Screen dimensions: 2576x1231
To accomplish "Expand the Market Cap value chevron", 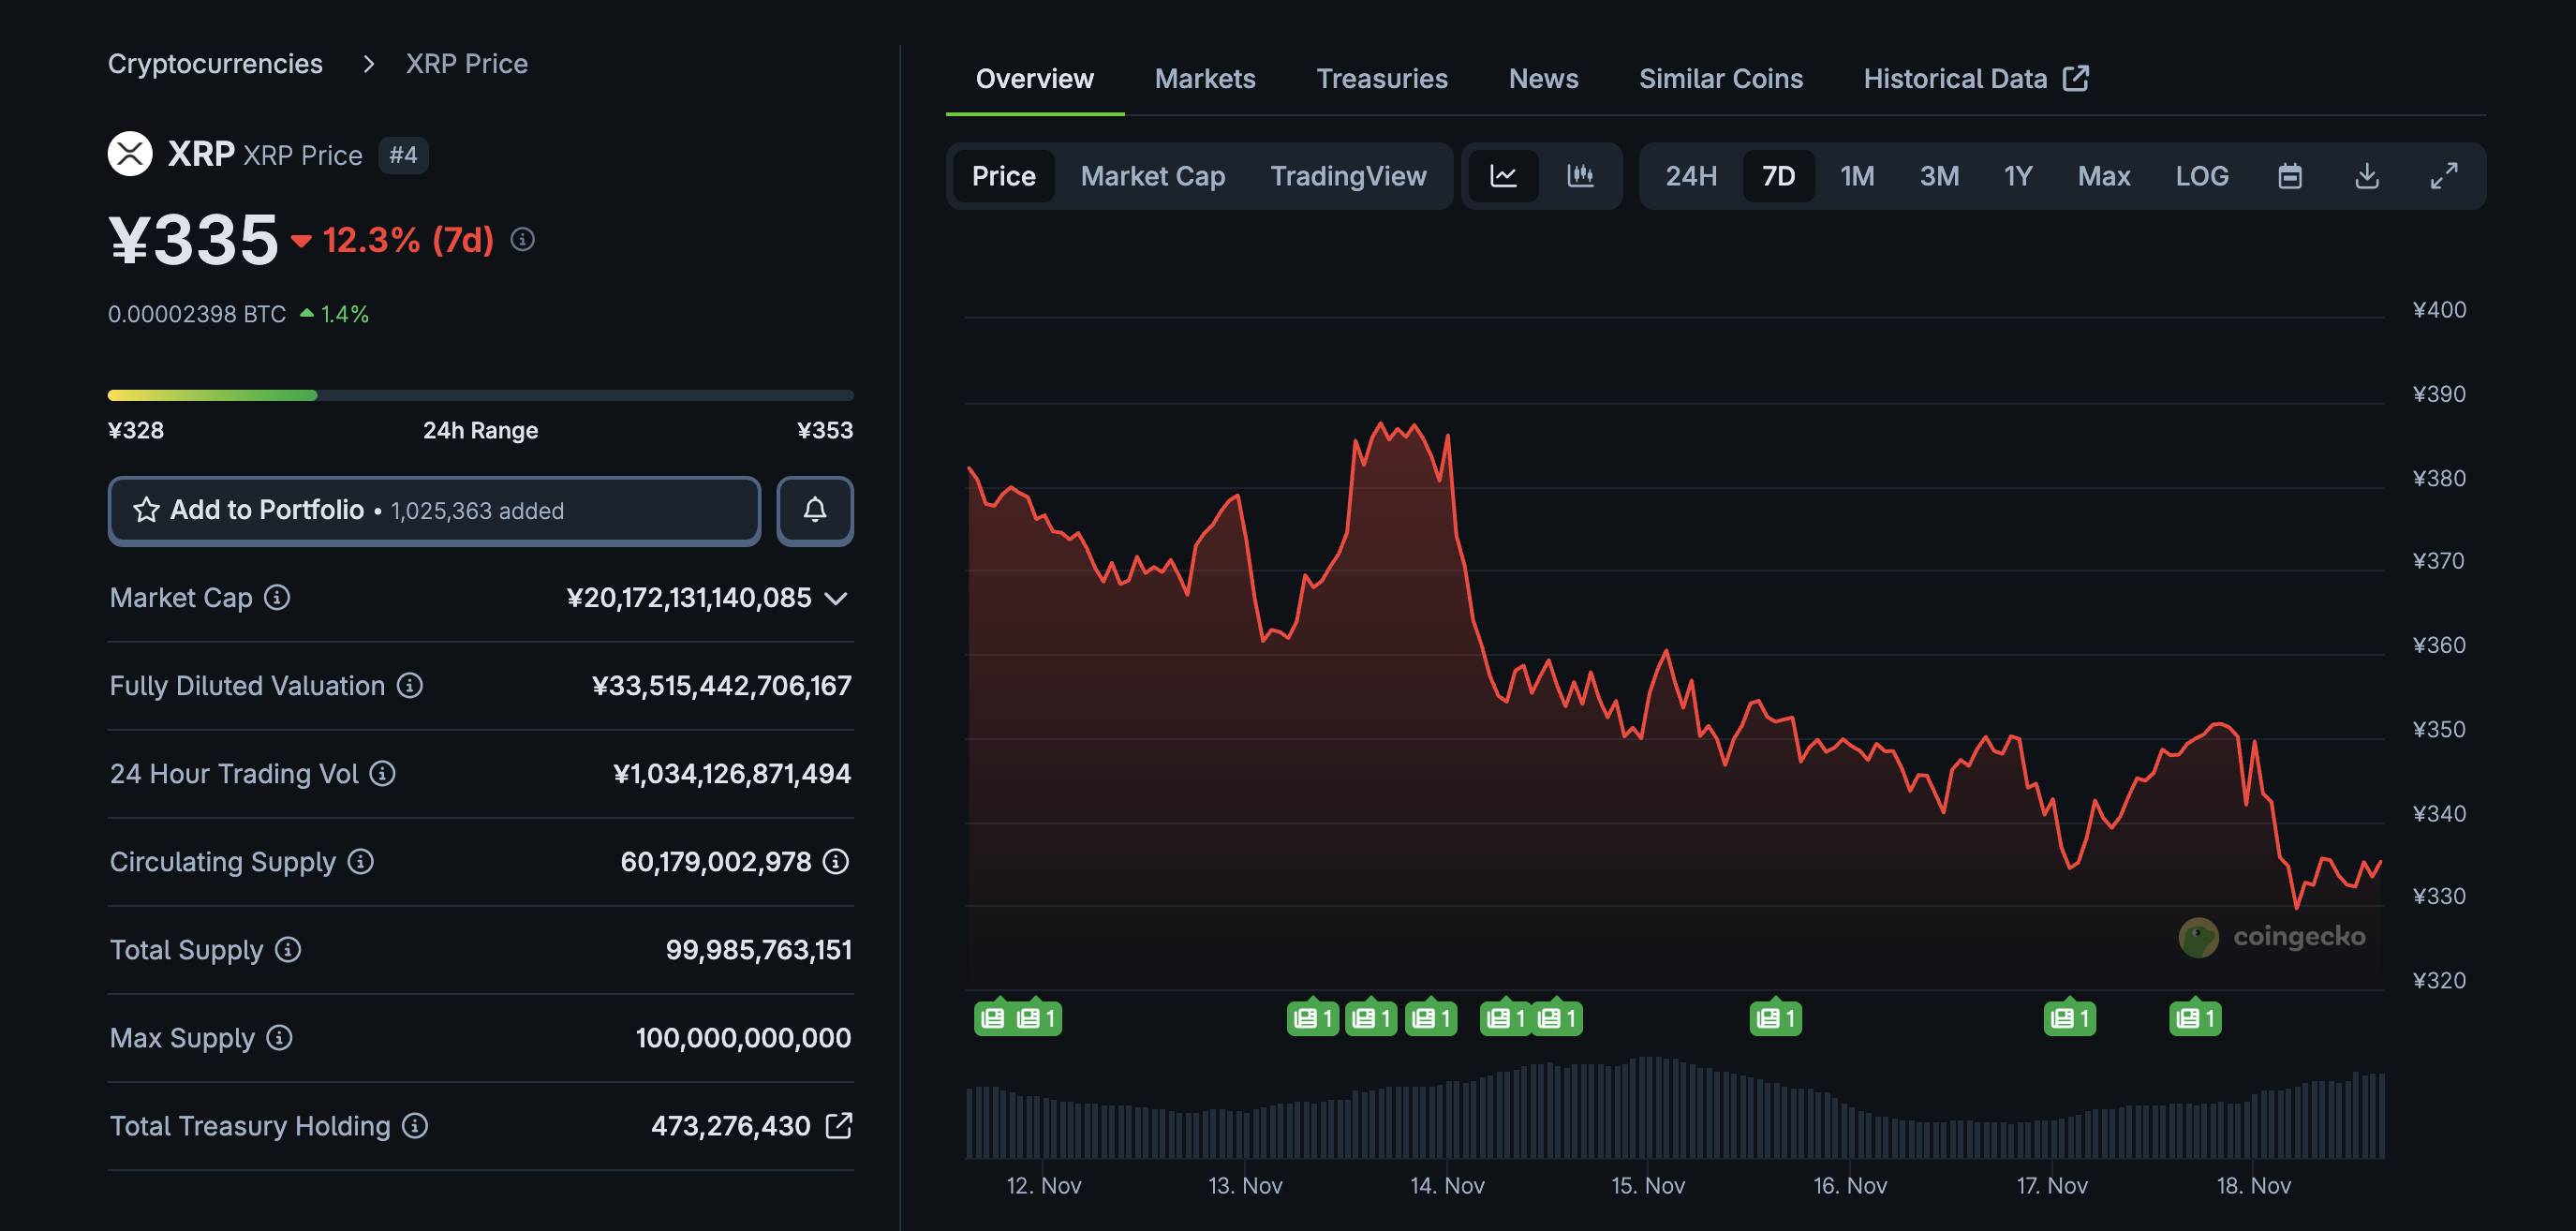I will (x=836, y=598).
